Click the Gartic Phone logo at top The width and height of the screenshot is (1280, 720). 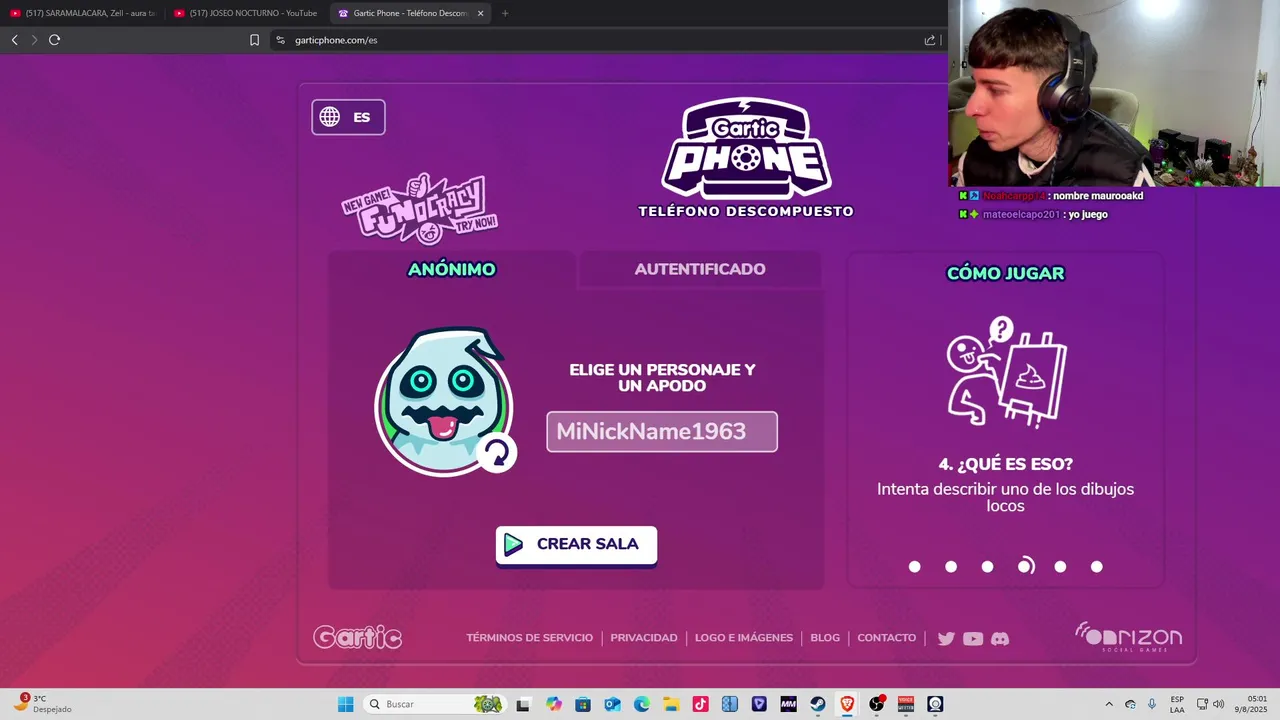(746, 148)
